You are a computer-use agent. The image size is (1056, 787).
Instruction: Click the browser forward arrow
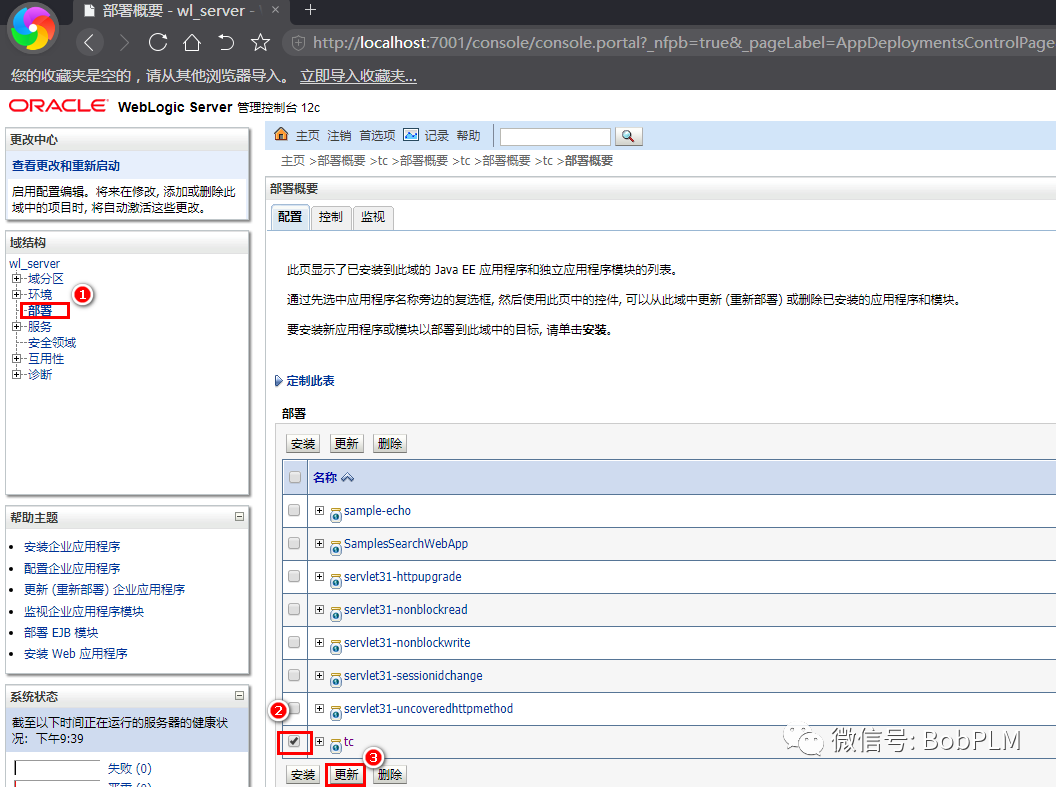click(124, 42)
